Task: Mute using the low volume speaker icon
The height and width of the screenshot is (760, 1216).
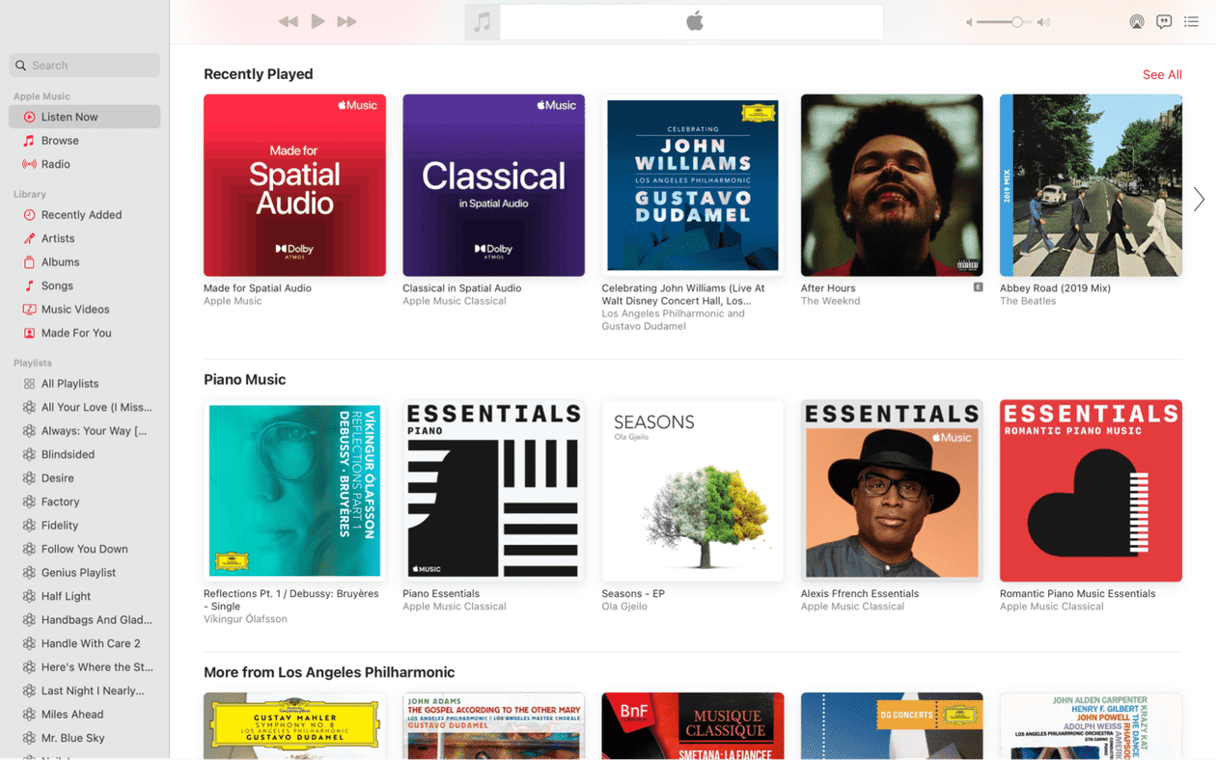Action: click(969, 22)
